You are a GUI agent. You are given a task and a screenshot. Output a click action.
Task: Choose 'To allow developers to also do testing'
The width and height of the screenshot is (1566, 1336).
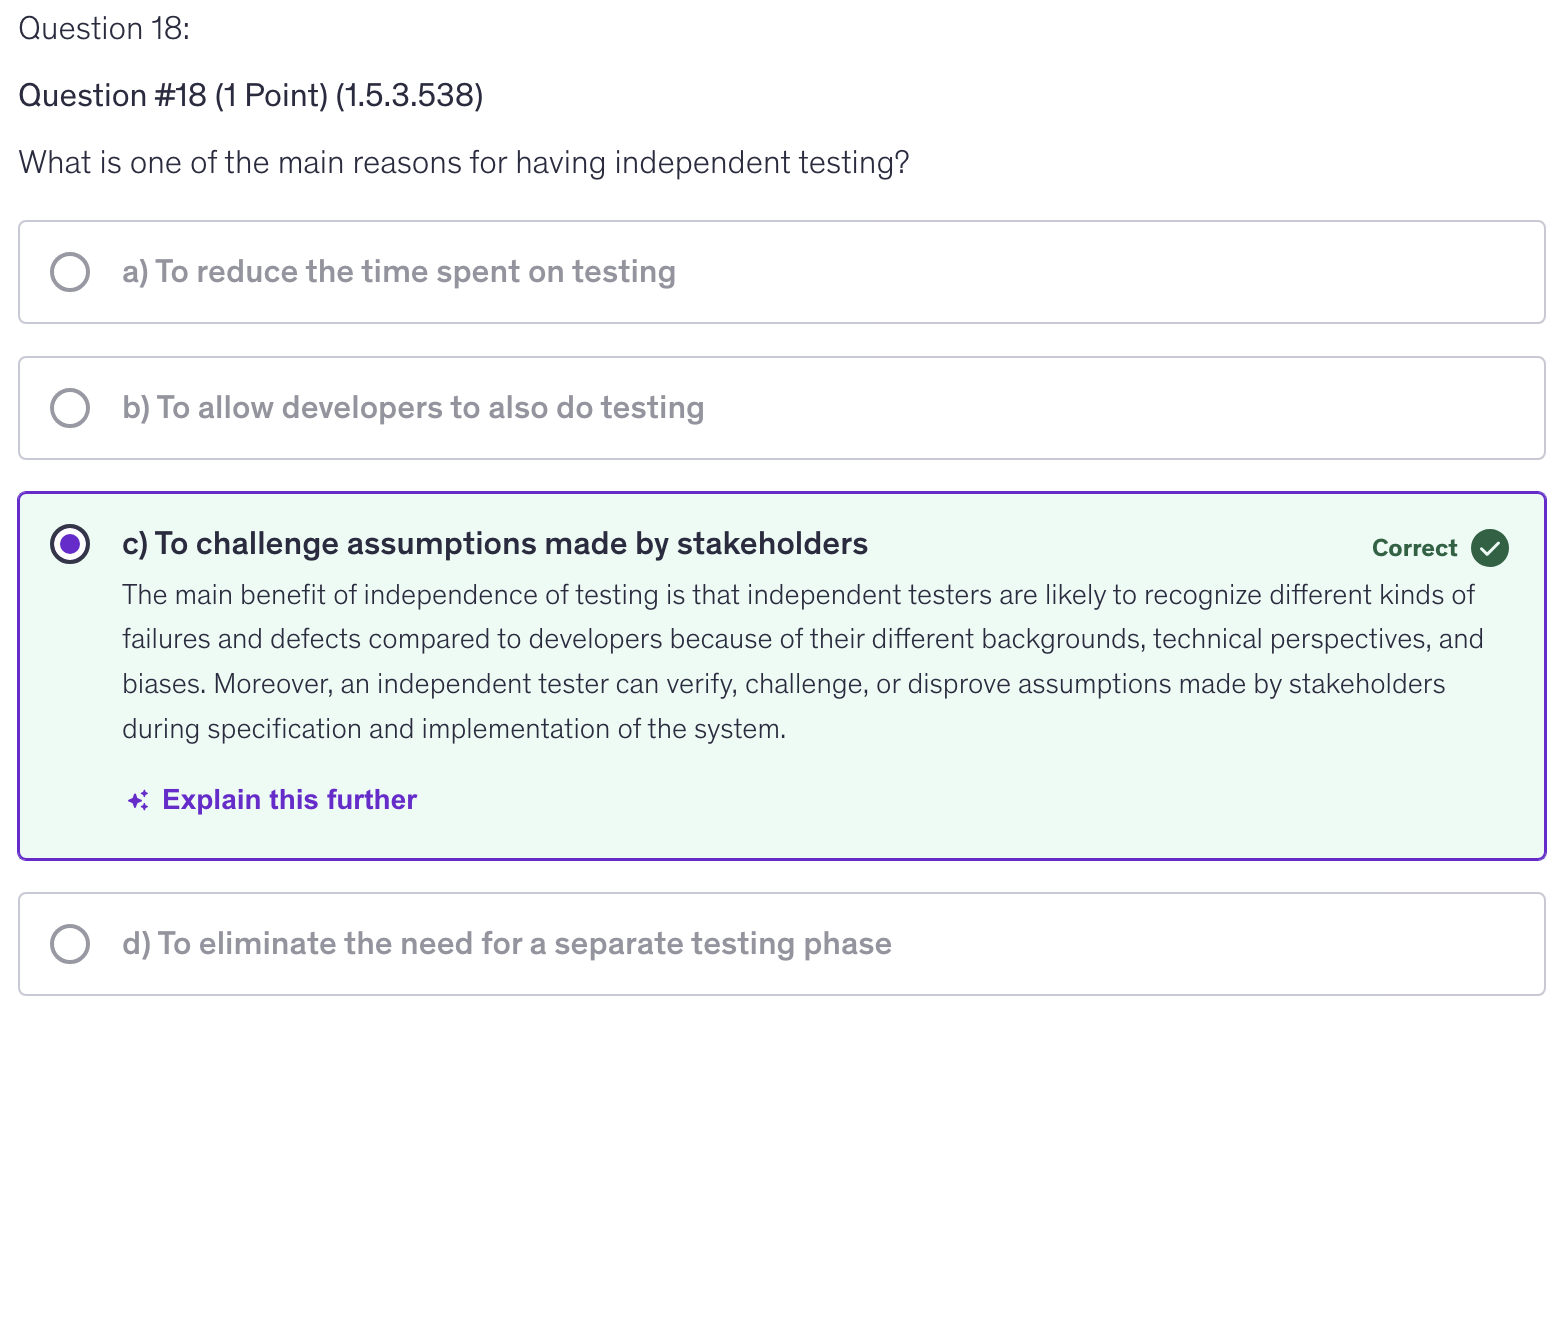pos(430,408)
